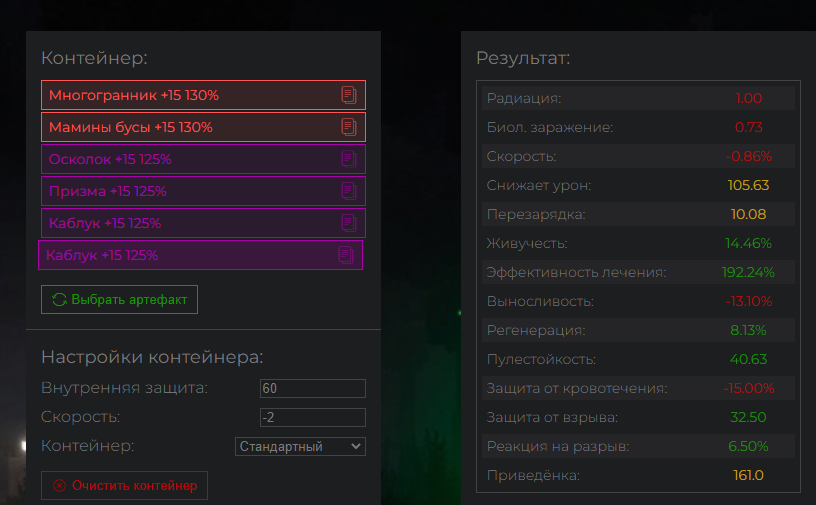Click copy icon on Осколок +15 125% row
Viewport: 816px width, 505px height.
[349, 159]
